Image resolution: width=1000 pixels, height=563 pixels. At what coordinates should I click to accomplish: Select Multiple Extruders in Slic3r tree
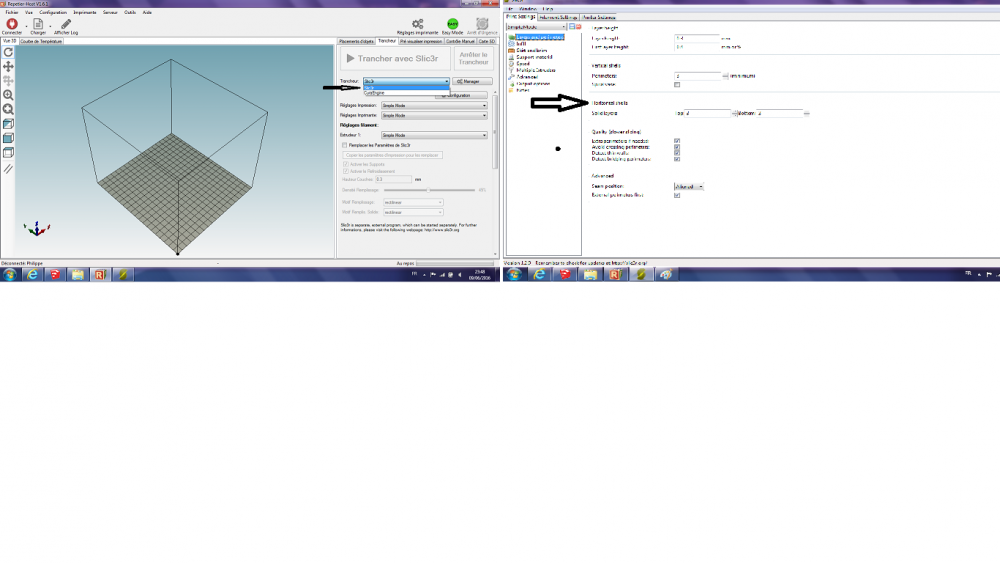coord(536,70)
